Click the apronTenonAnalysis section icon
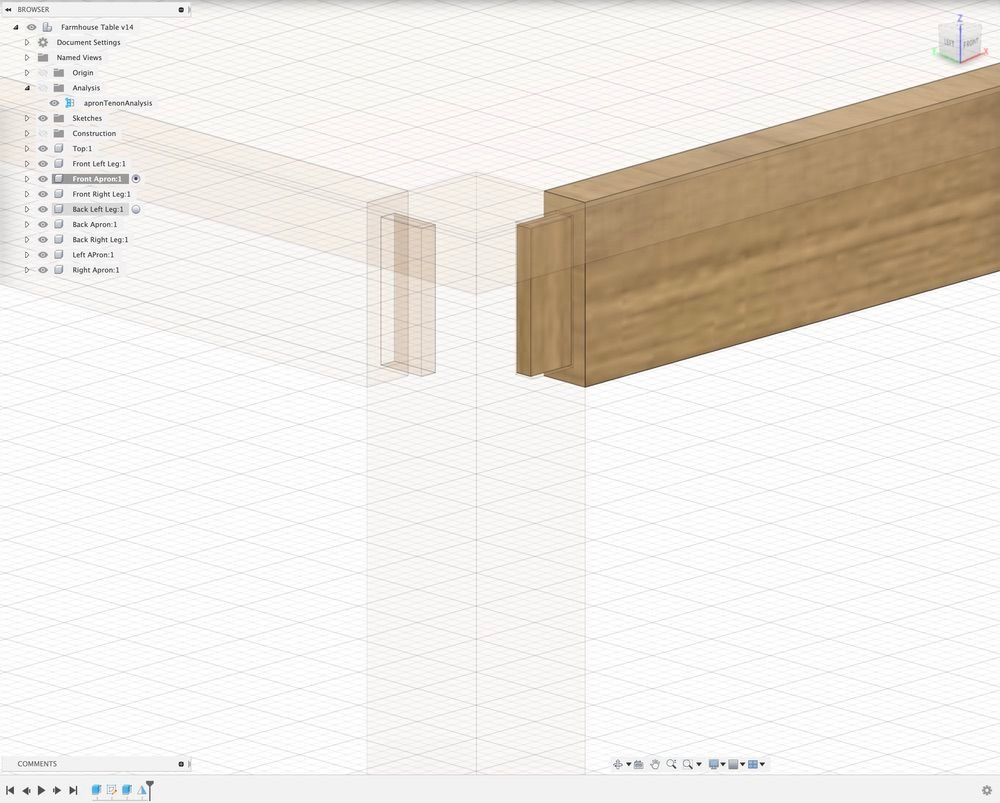Image resolution: width=1000 pixels, height=803 pixels. tap(70, 103)
